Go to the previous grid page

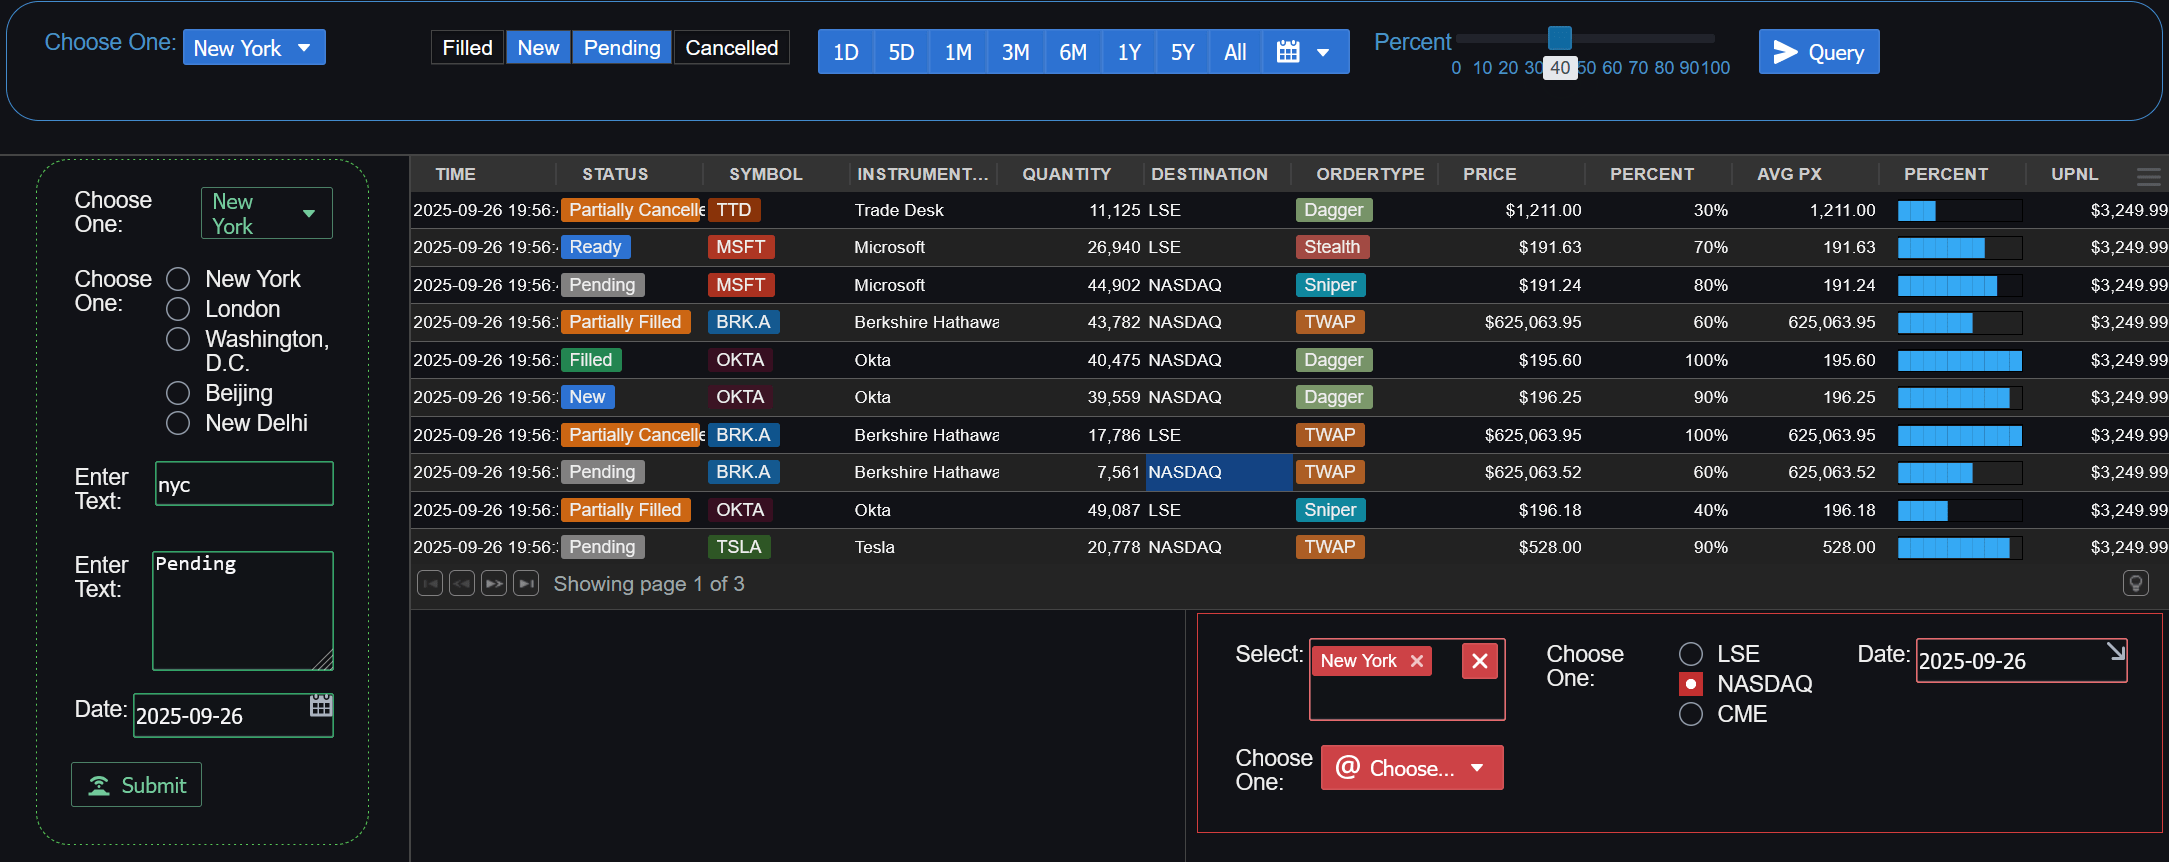click(462, 583)
